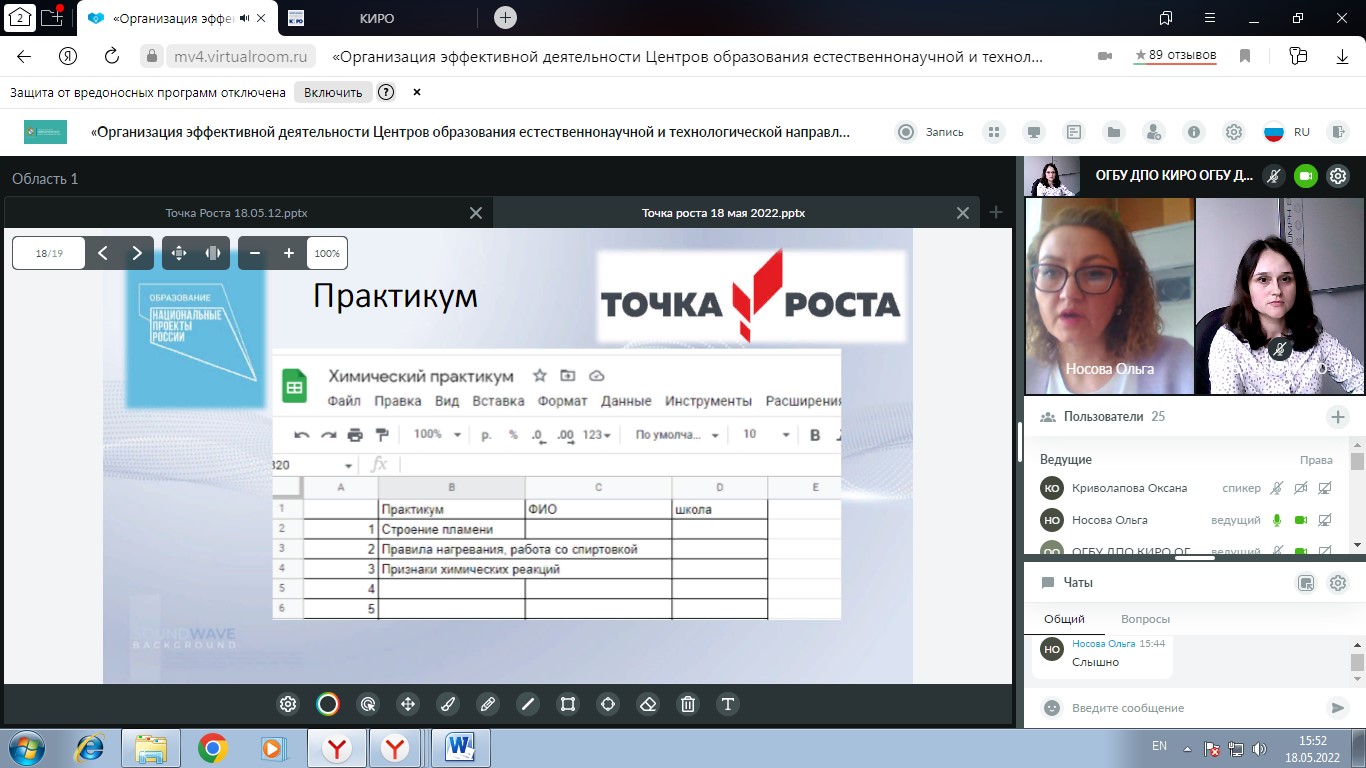The width and height of the screenshot is (1366, 768).
Task: Open video panel settings gear
Action: [1338, 176]
